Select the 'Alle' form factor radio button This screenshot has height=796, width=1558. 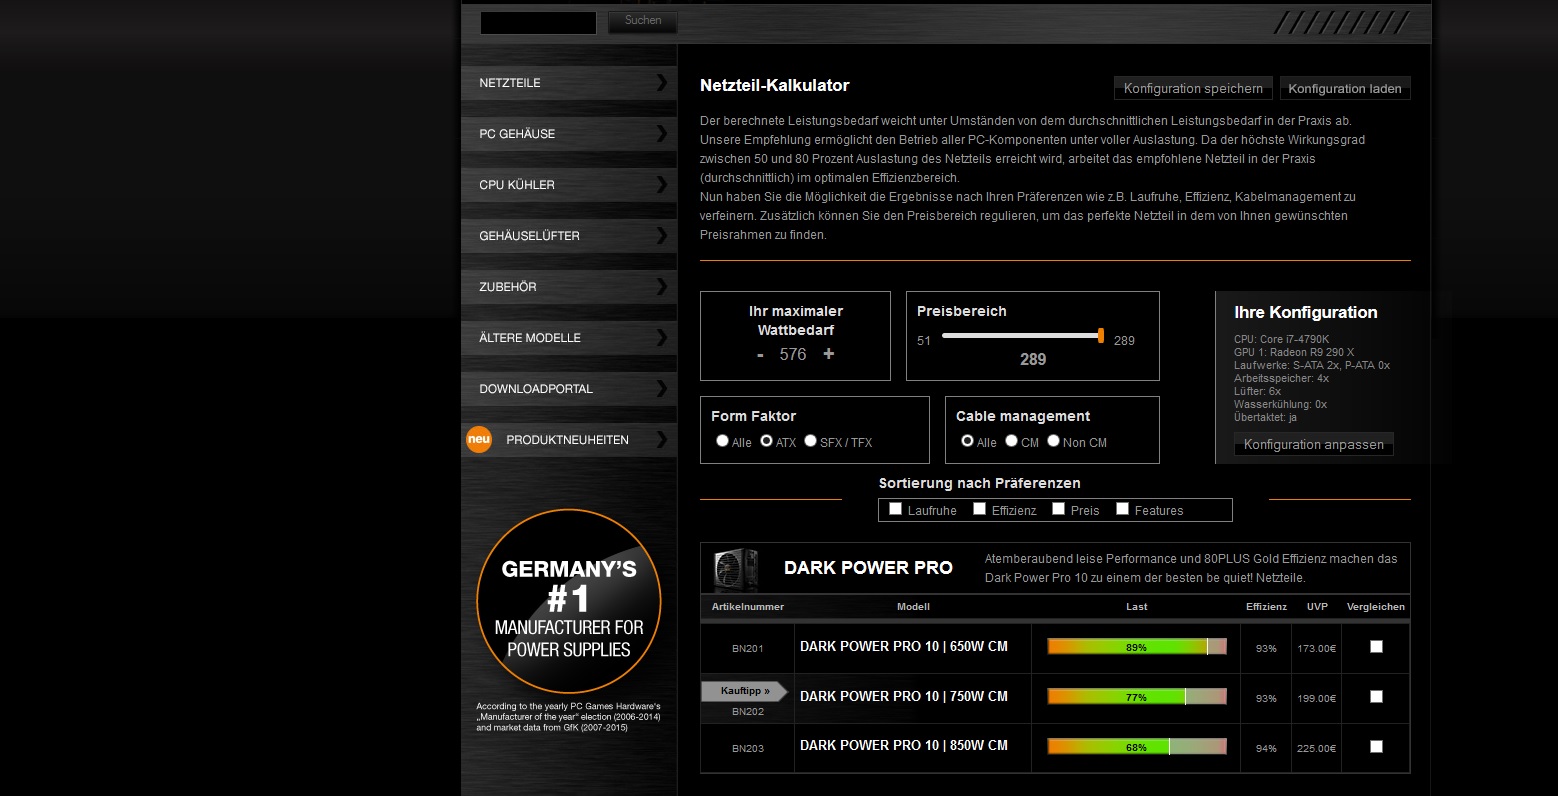(x=722, y=441)
